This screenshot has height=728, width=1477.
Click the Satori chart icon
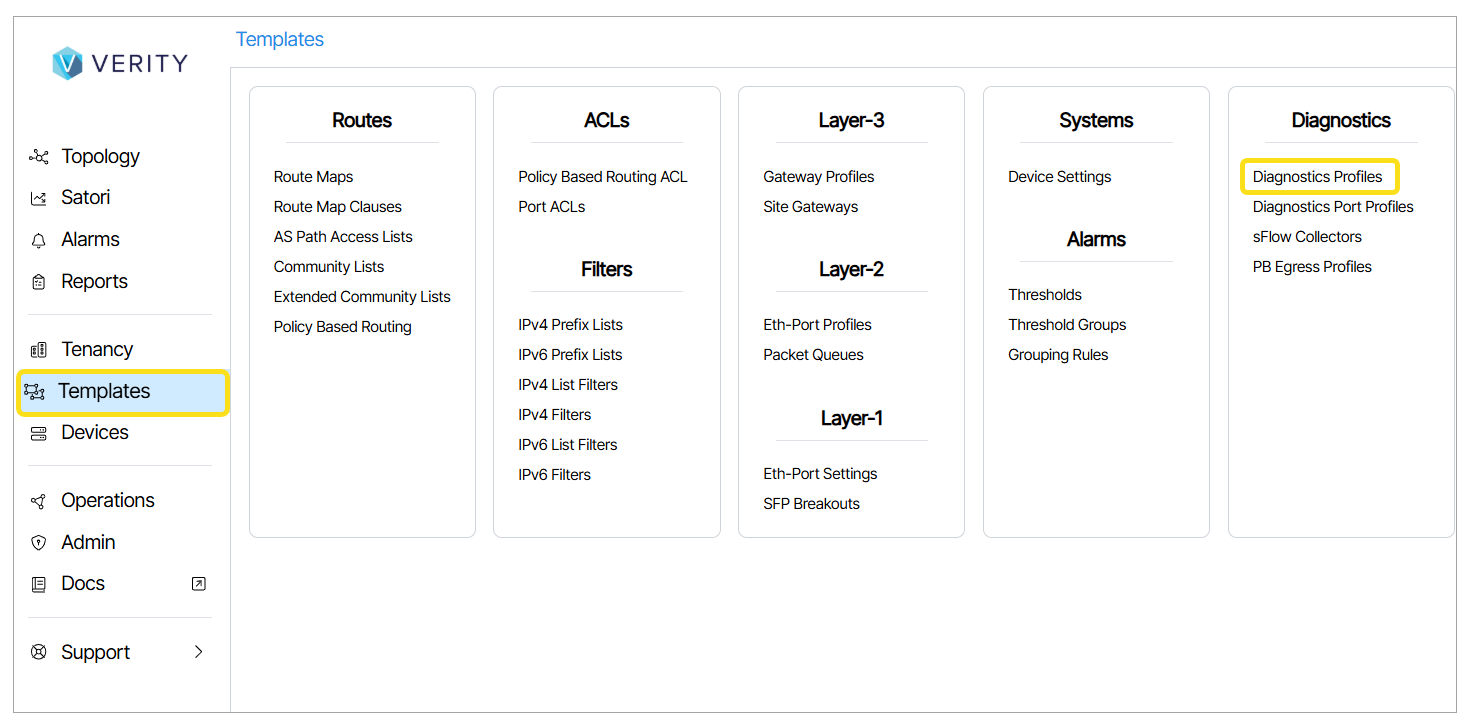tap(39, 198)
